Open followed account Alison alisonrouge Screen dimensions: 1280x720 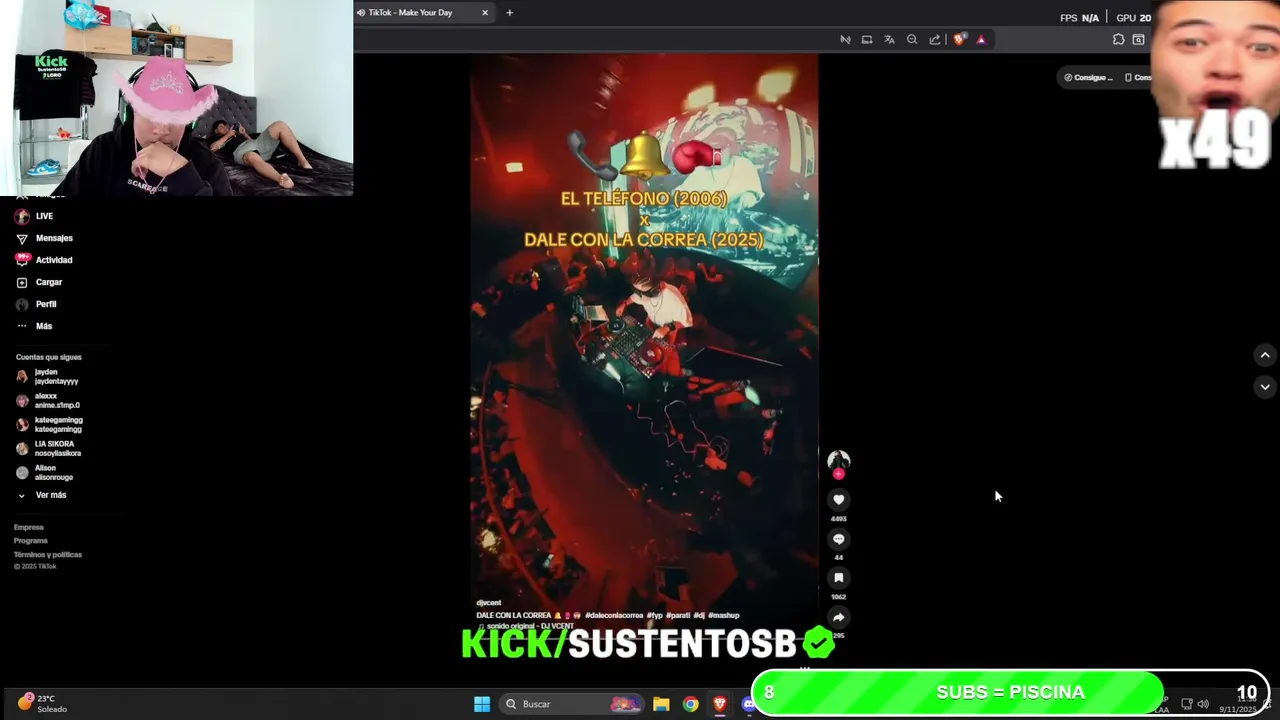tap(46, 473)
